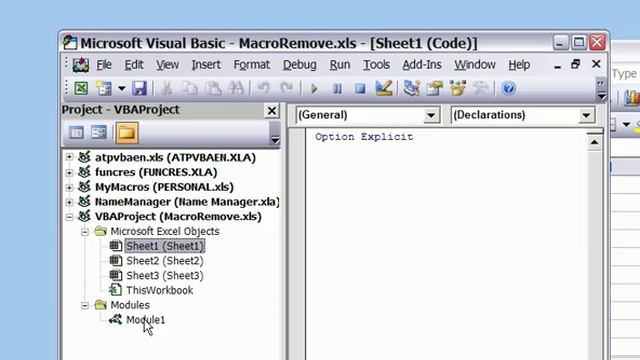Open the Run menu
Screen dimensions: 640x360
(x=340, y=64)
